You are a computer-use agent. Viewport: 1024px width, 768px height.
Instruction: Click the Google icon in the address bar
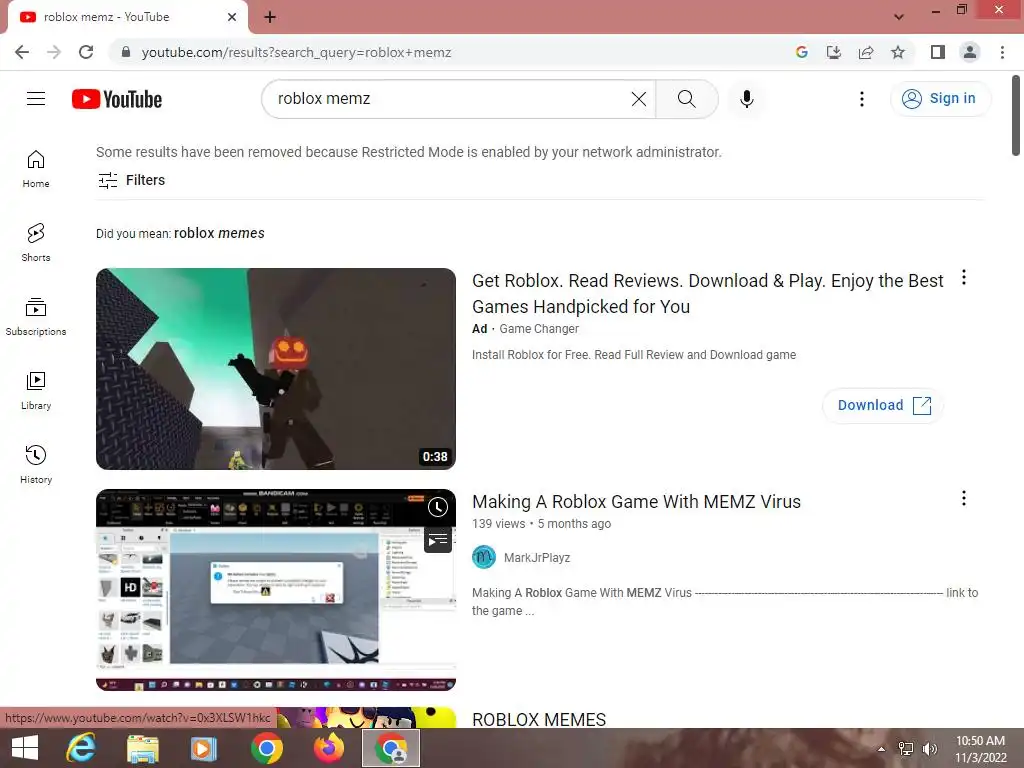pyautogui.click(x=801, y=52)
